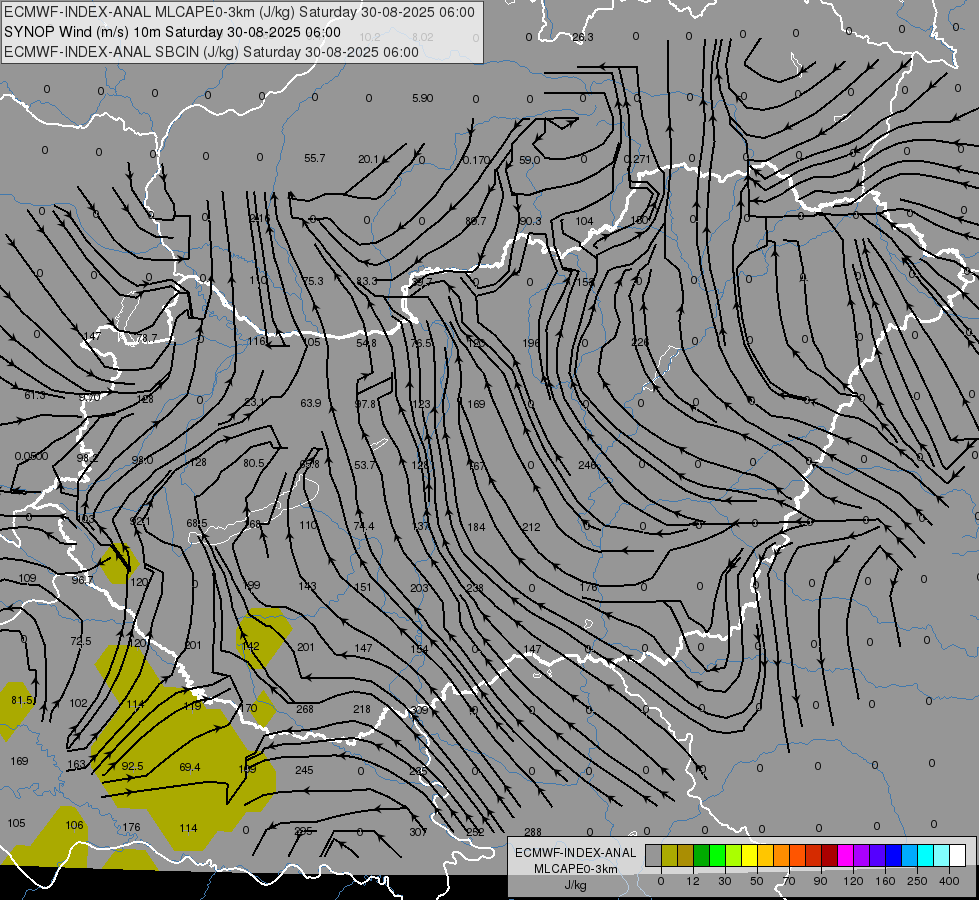Click the map value '203'

(420, 588)
